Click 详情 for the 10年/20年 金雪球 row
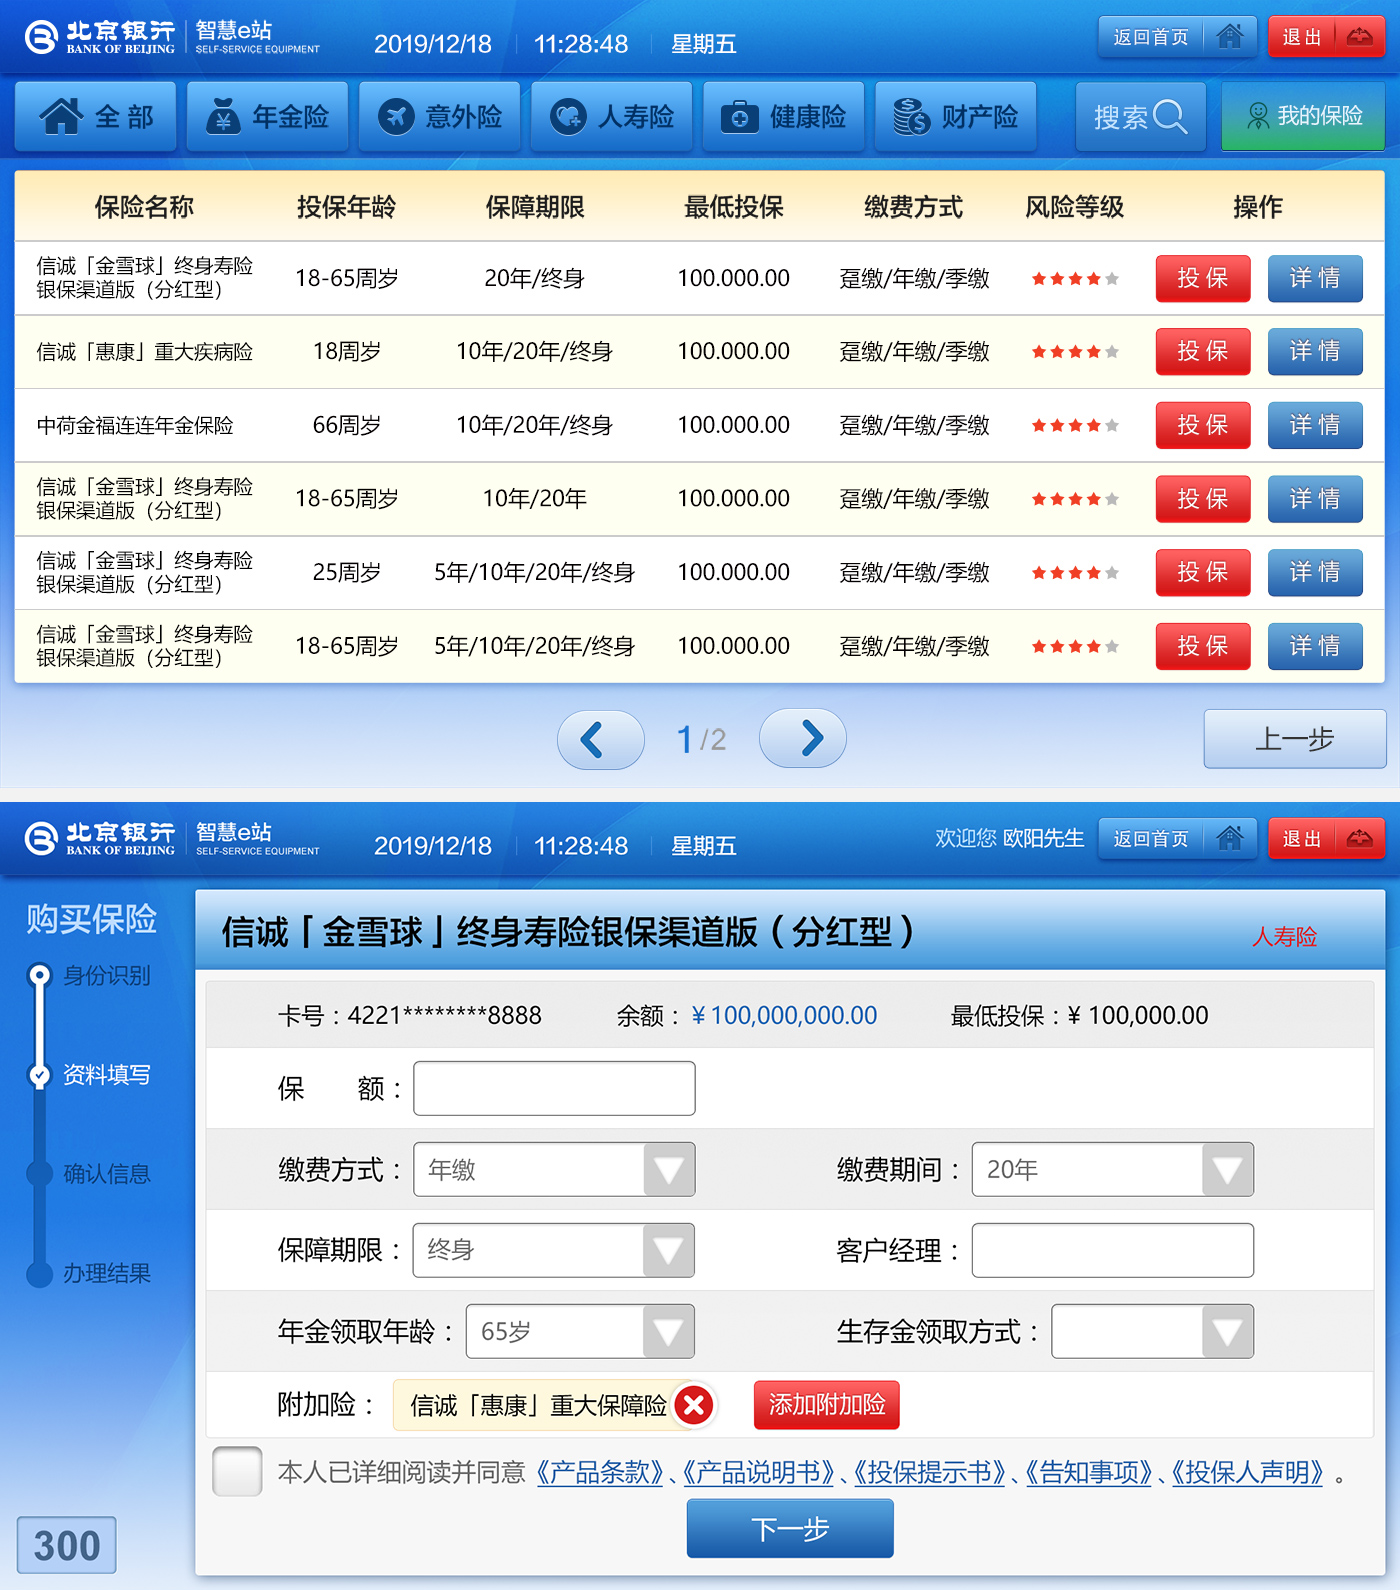1400x1590 pixels. click(1315, 498)
